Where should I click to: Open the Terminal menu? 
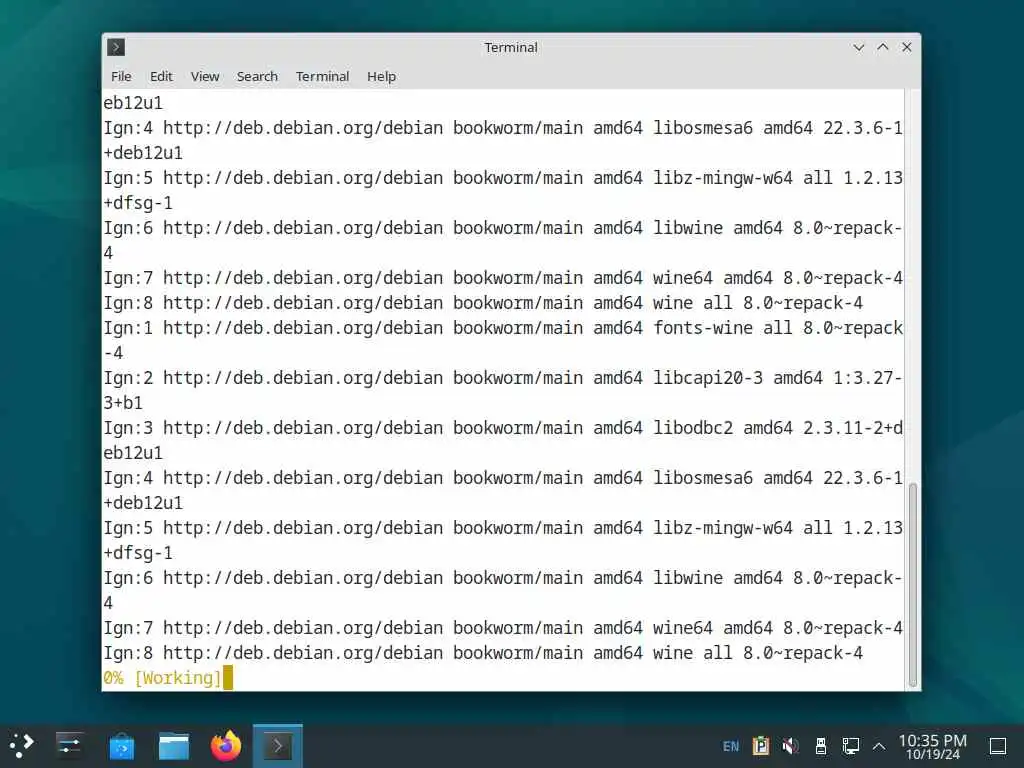322,76
